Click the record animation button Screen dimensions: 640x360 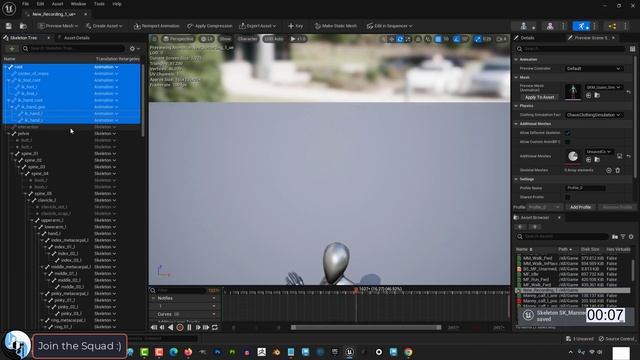click(180, 327)
